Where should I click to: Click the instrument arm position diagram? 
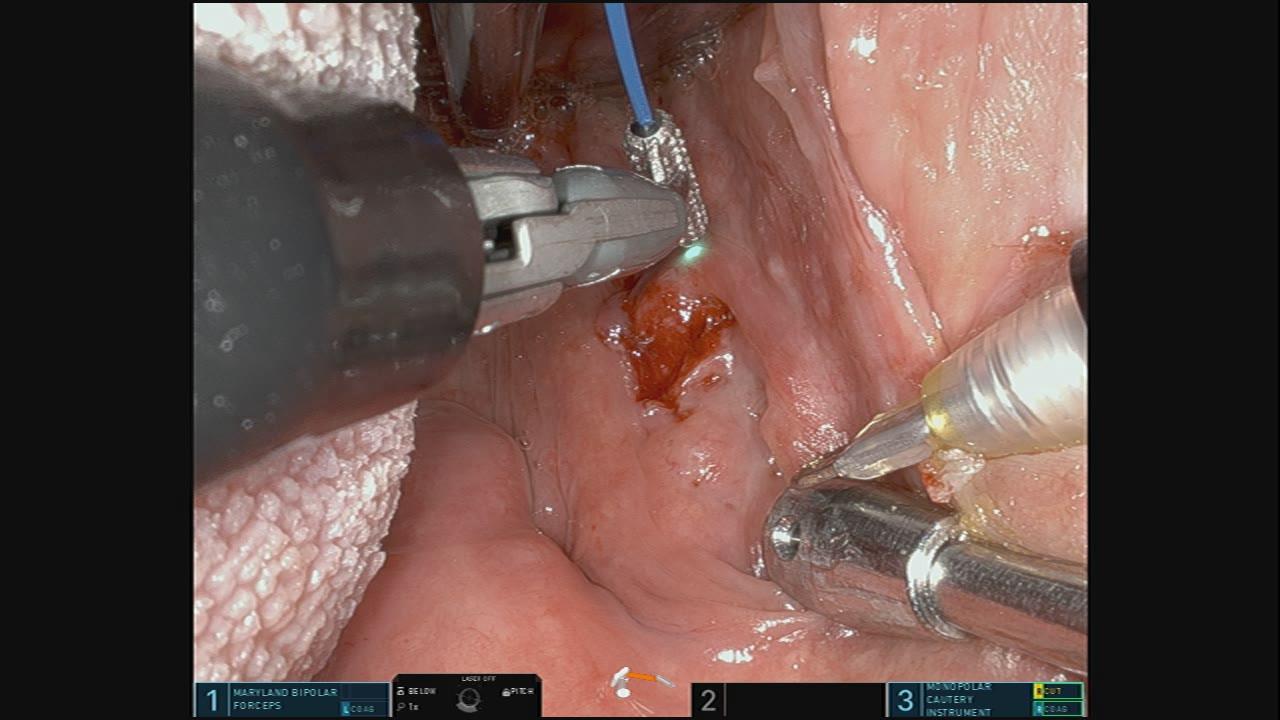tap(643, 684)
